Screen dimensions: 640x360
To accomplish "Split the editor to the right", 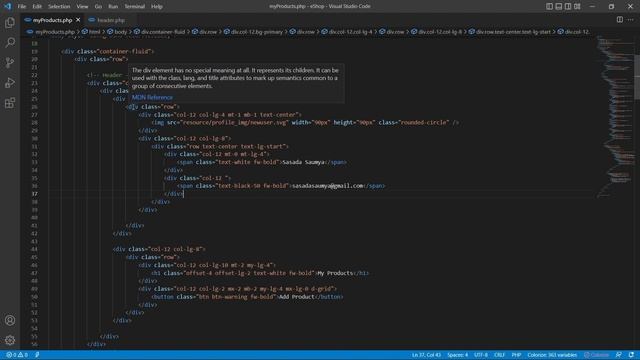I will click(620, 20).
